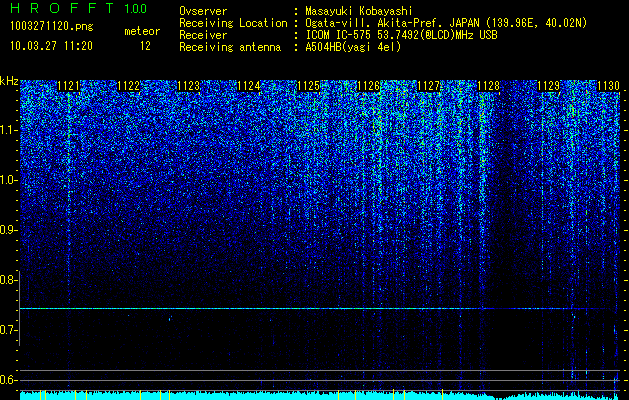Screen dimensions: 629x400
Task: Click the cyan signal level bar at bottom
Action: (319, 395)
